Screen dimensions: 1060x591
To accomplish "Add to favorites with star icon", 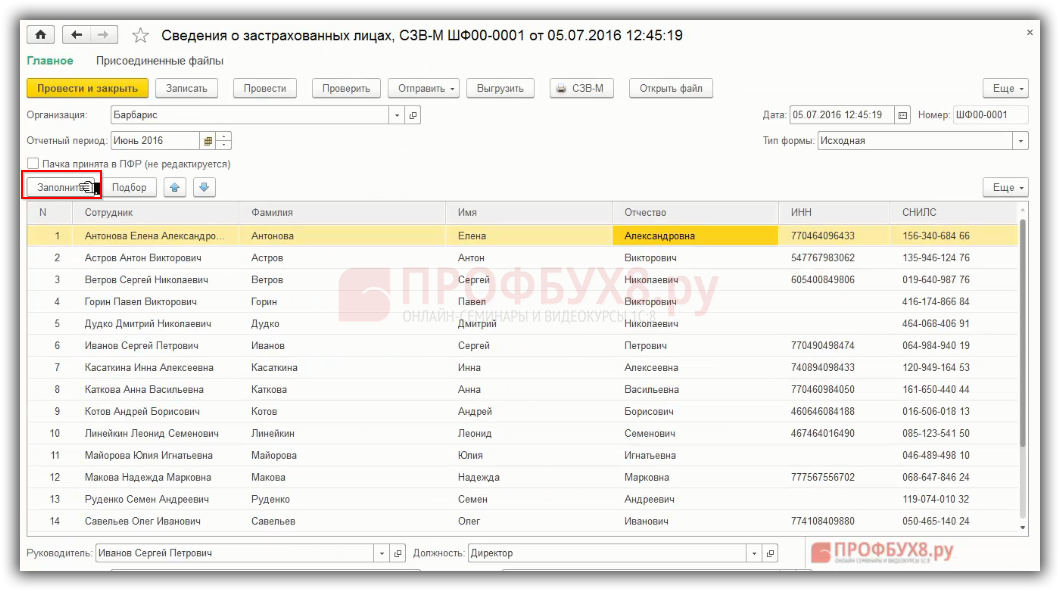I will [141, 36].
